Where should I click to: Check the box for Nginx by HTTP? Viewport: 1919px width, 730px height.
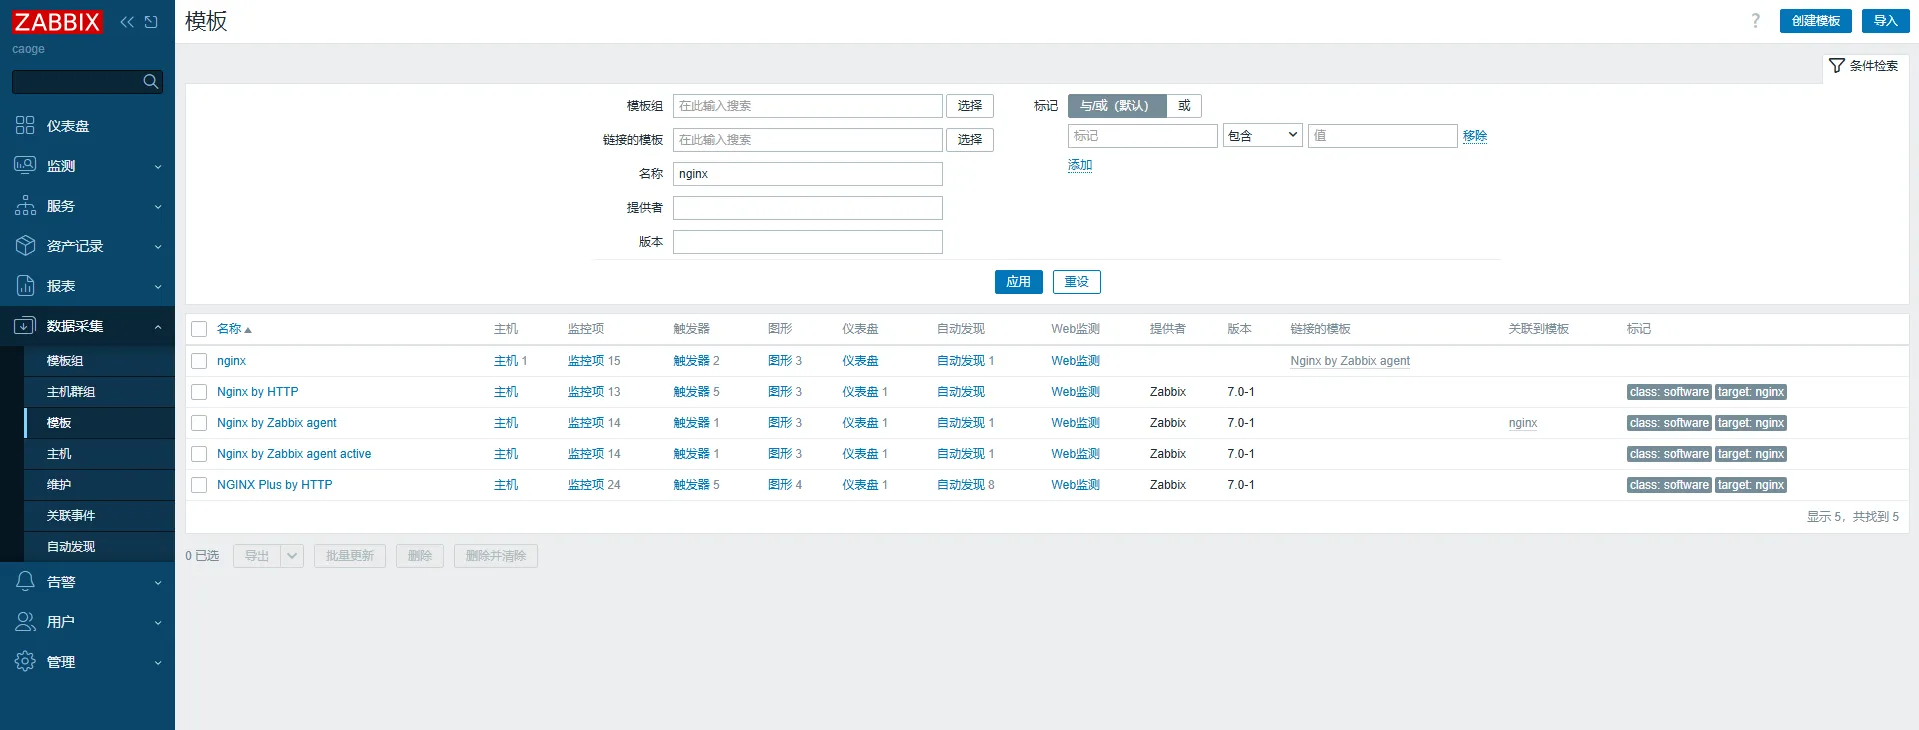click(199, 392)
